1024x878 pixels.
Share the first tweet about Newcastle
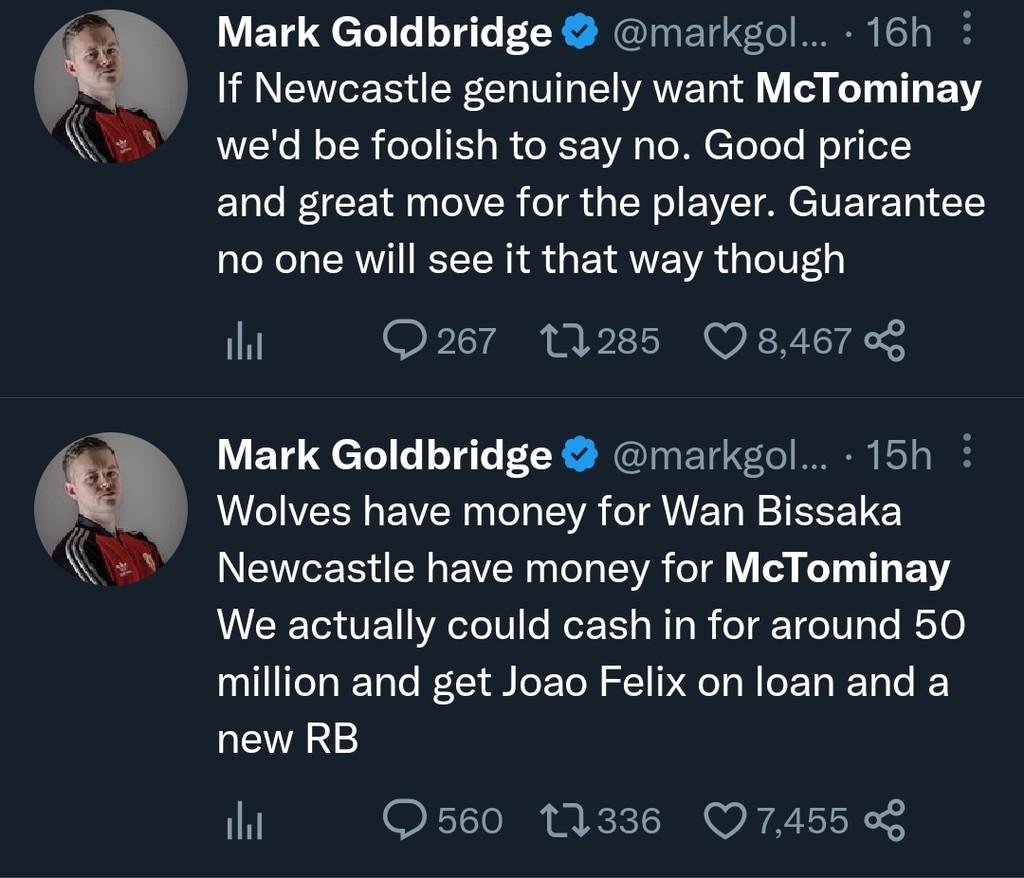click(884, 341)
